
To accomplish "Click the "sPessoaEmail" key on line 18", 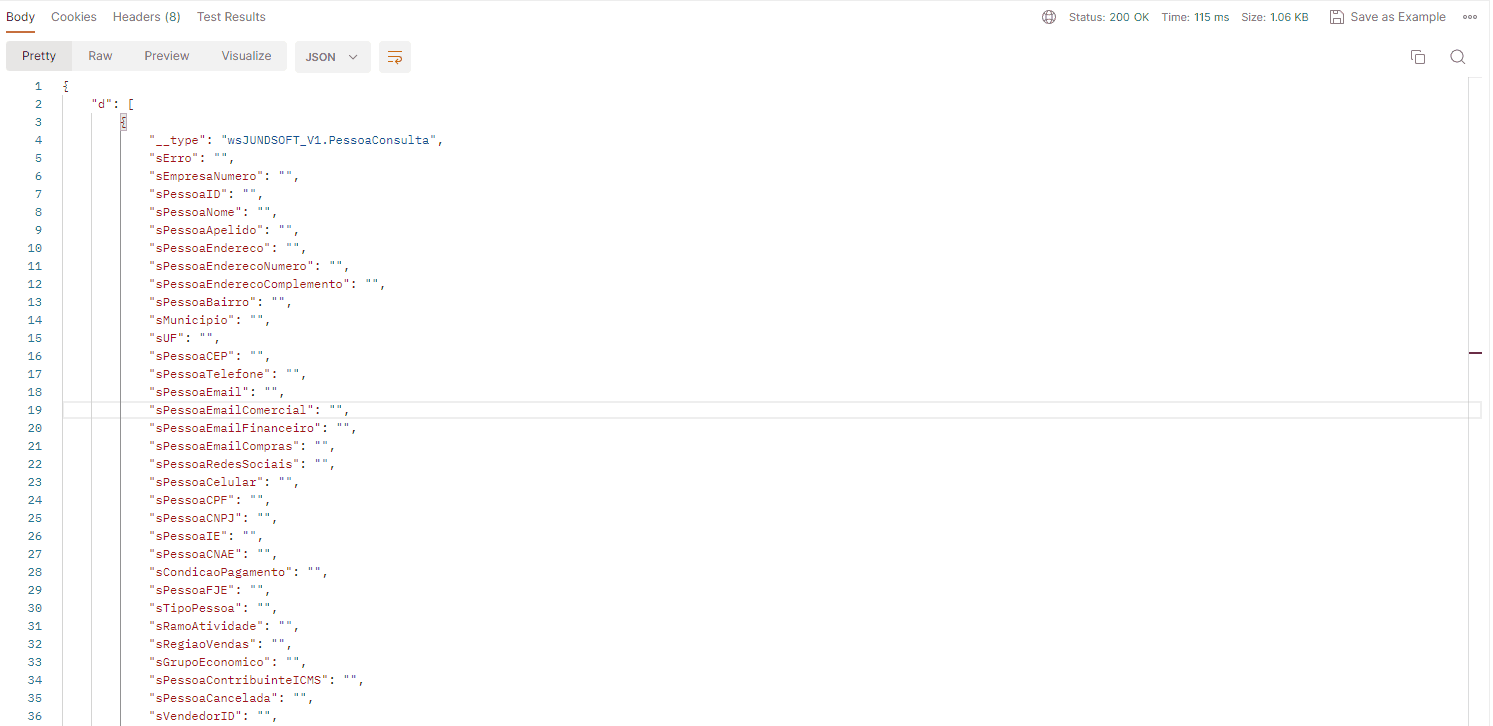I will point(199,392).
